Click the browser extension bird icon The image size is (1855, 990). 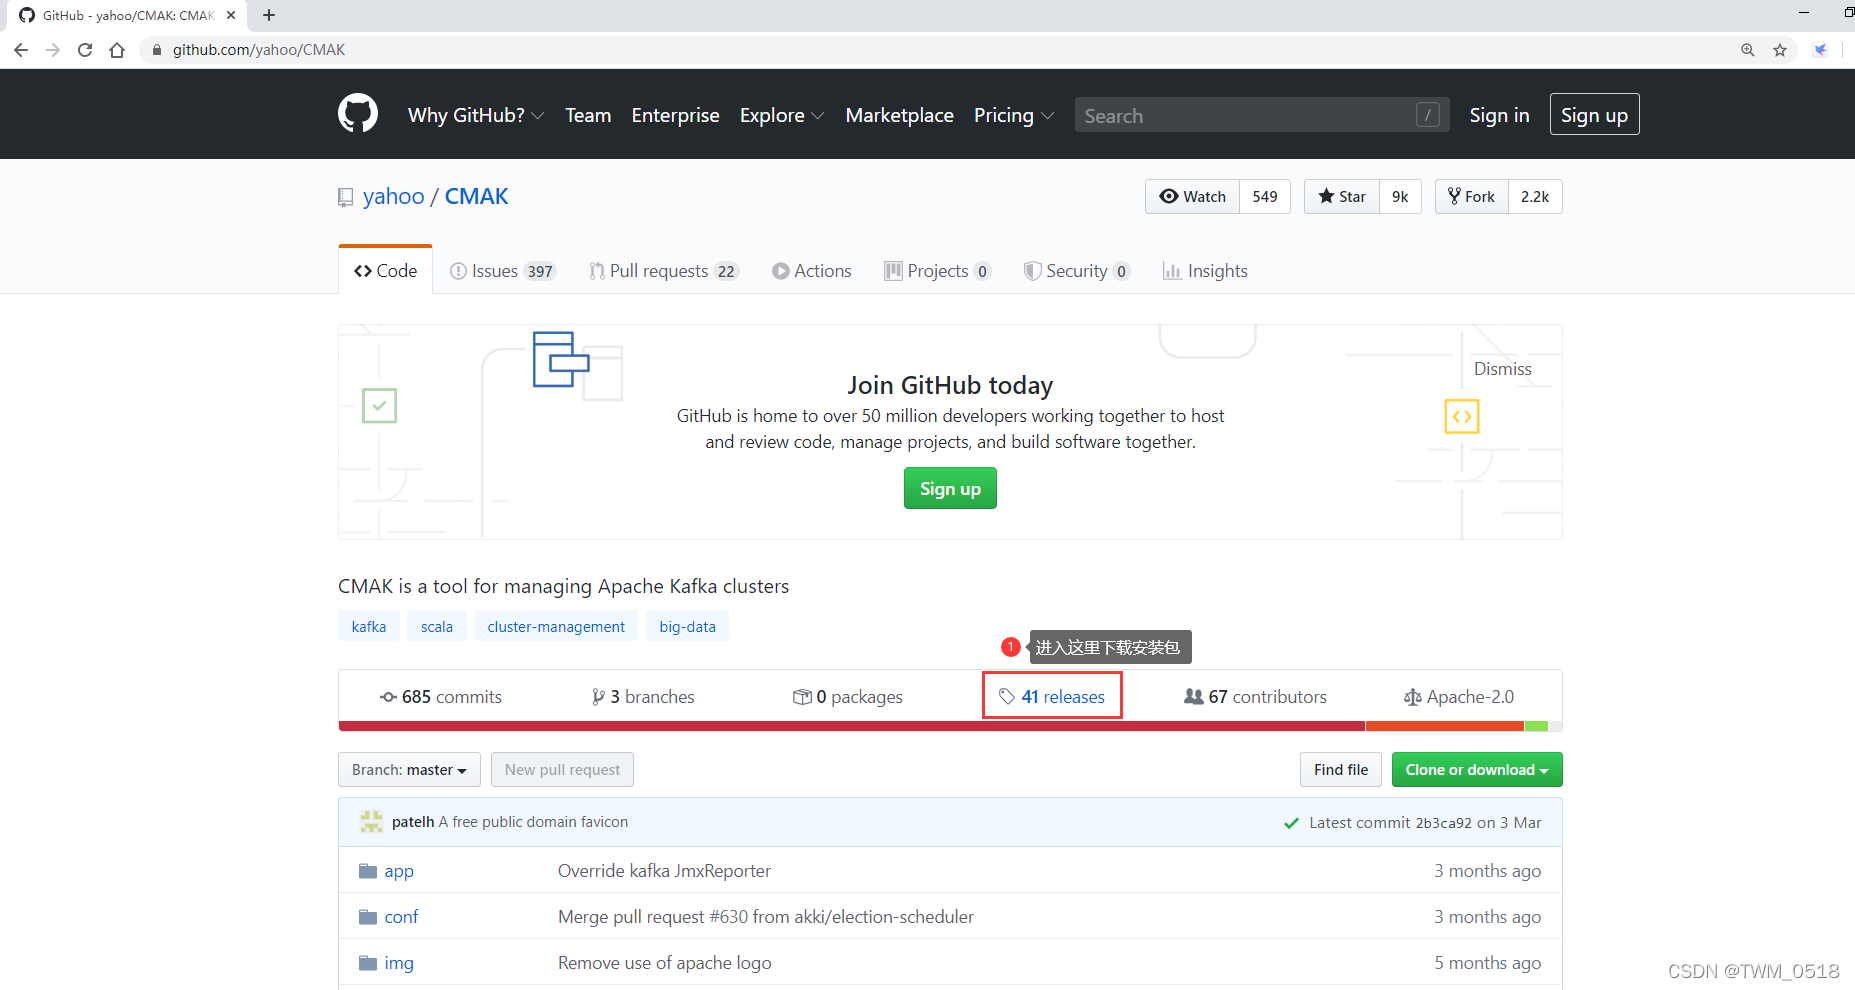(x=1821, y=50)
